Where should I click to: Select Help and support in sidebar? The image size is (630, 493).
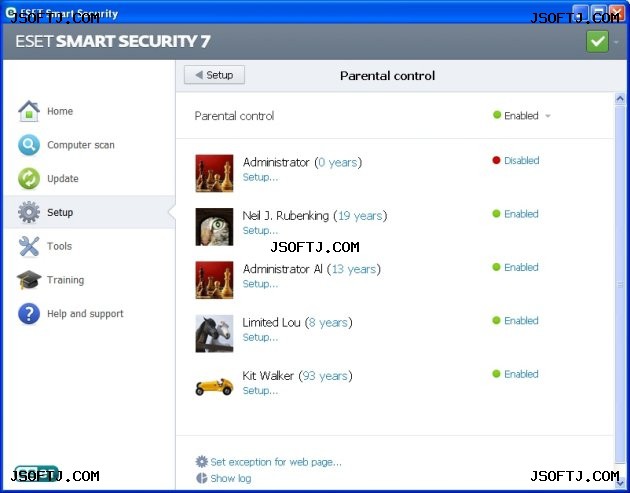point(85,313)
